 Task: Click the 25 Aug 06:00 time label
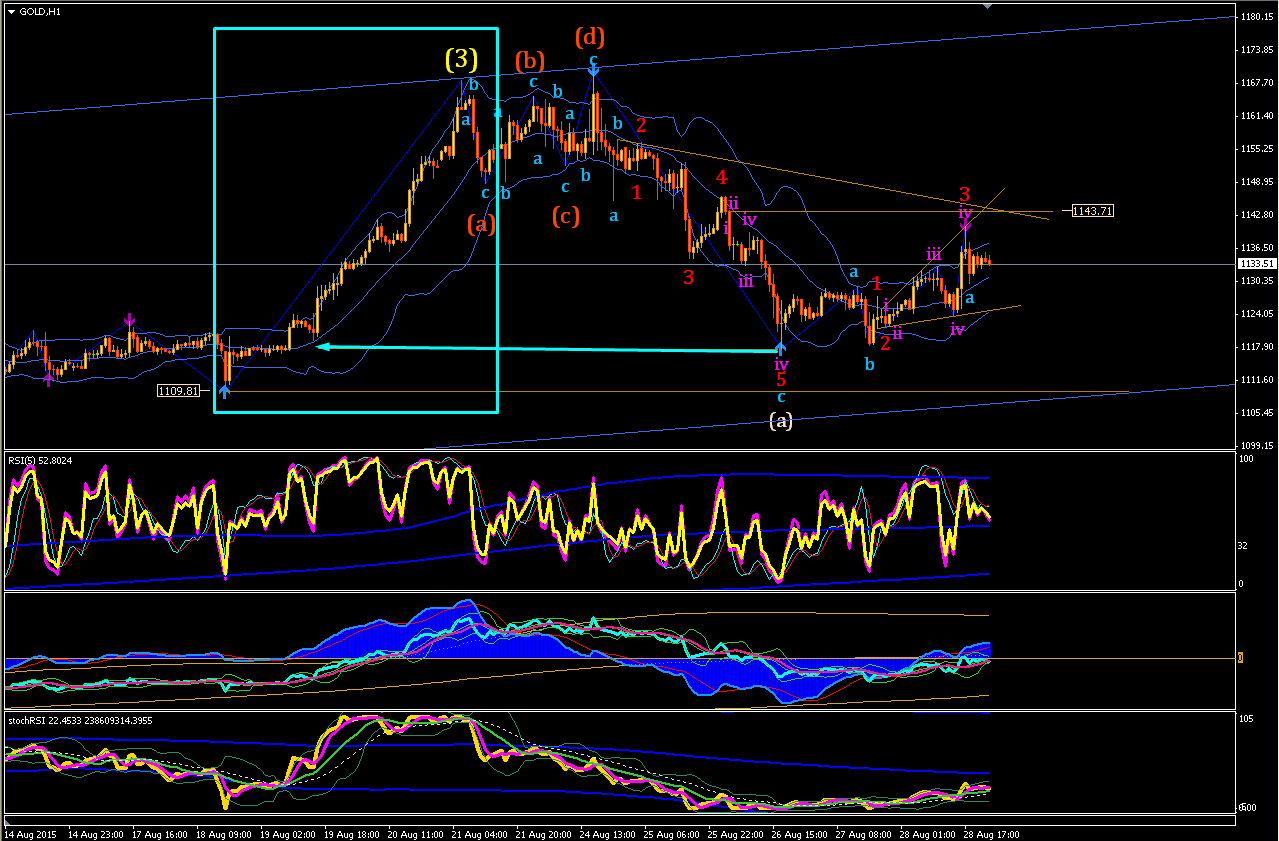(671, 833)
